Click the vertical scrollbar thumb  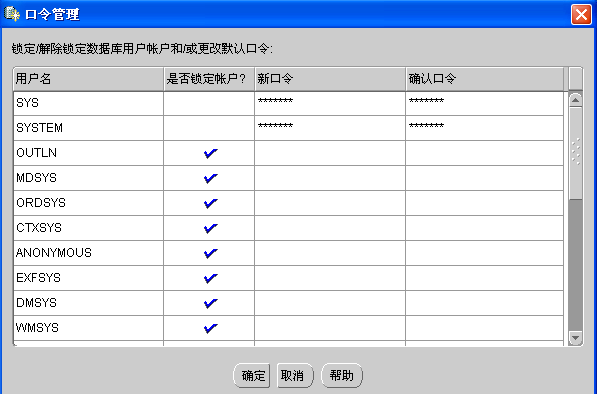tap(575, 153)
